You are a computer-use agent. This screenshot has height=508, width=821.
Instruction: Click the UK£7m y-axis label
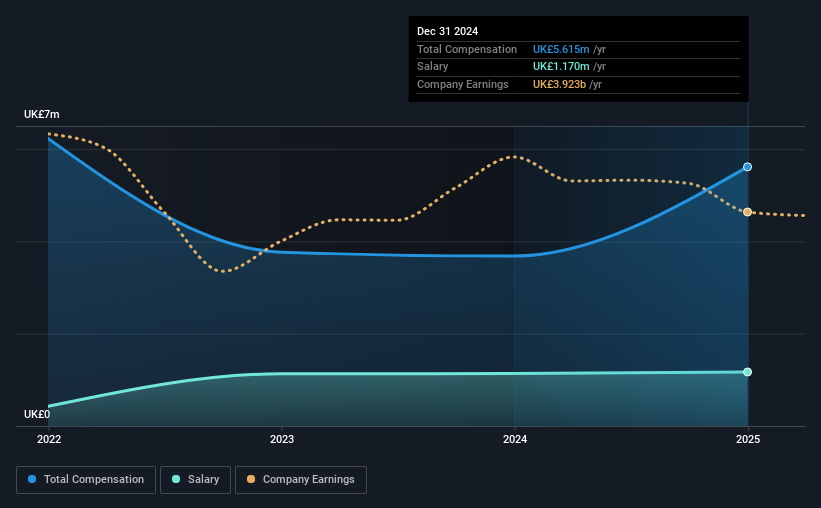(x=41, y=114)
